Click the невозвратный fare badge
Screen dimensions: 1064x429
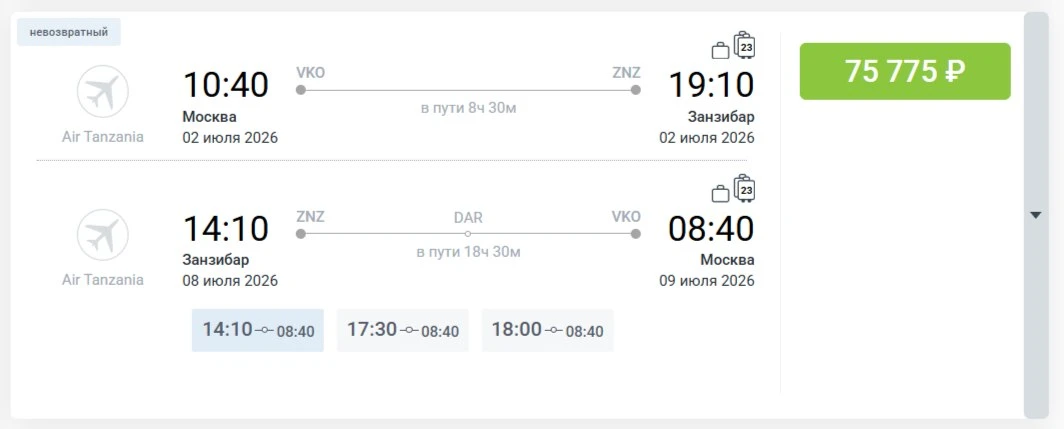[69, 32]
